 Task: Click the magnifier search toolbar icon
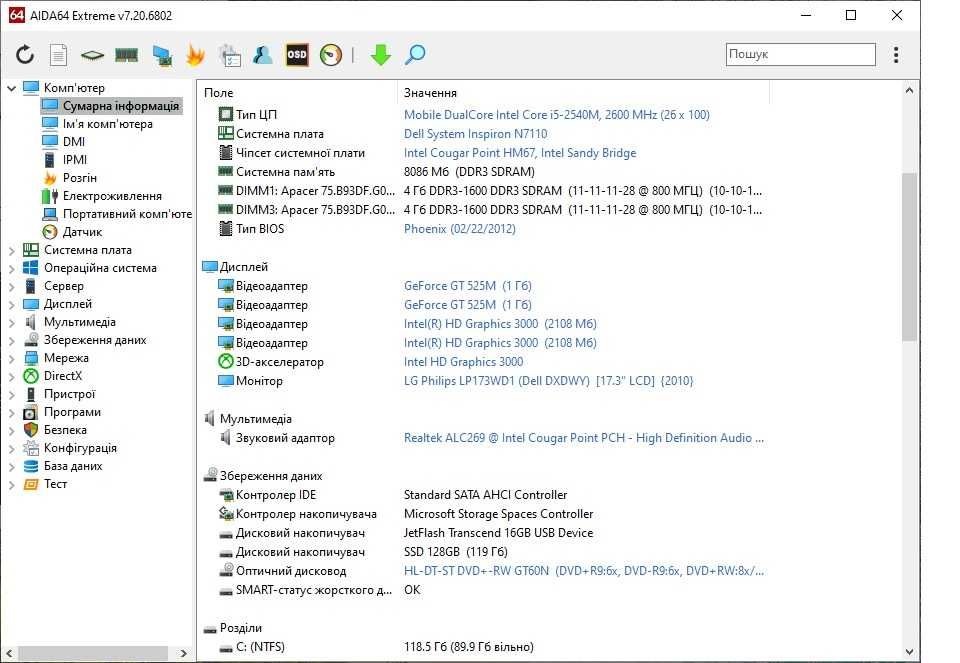pos(414,55)
